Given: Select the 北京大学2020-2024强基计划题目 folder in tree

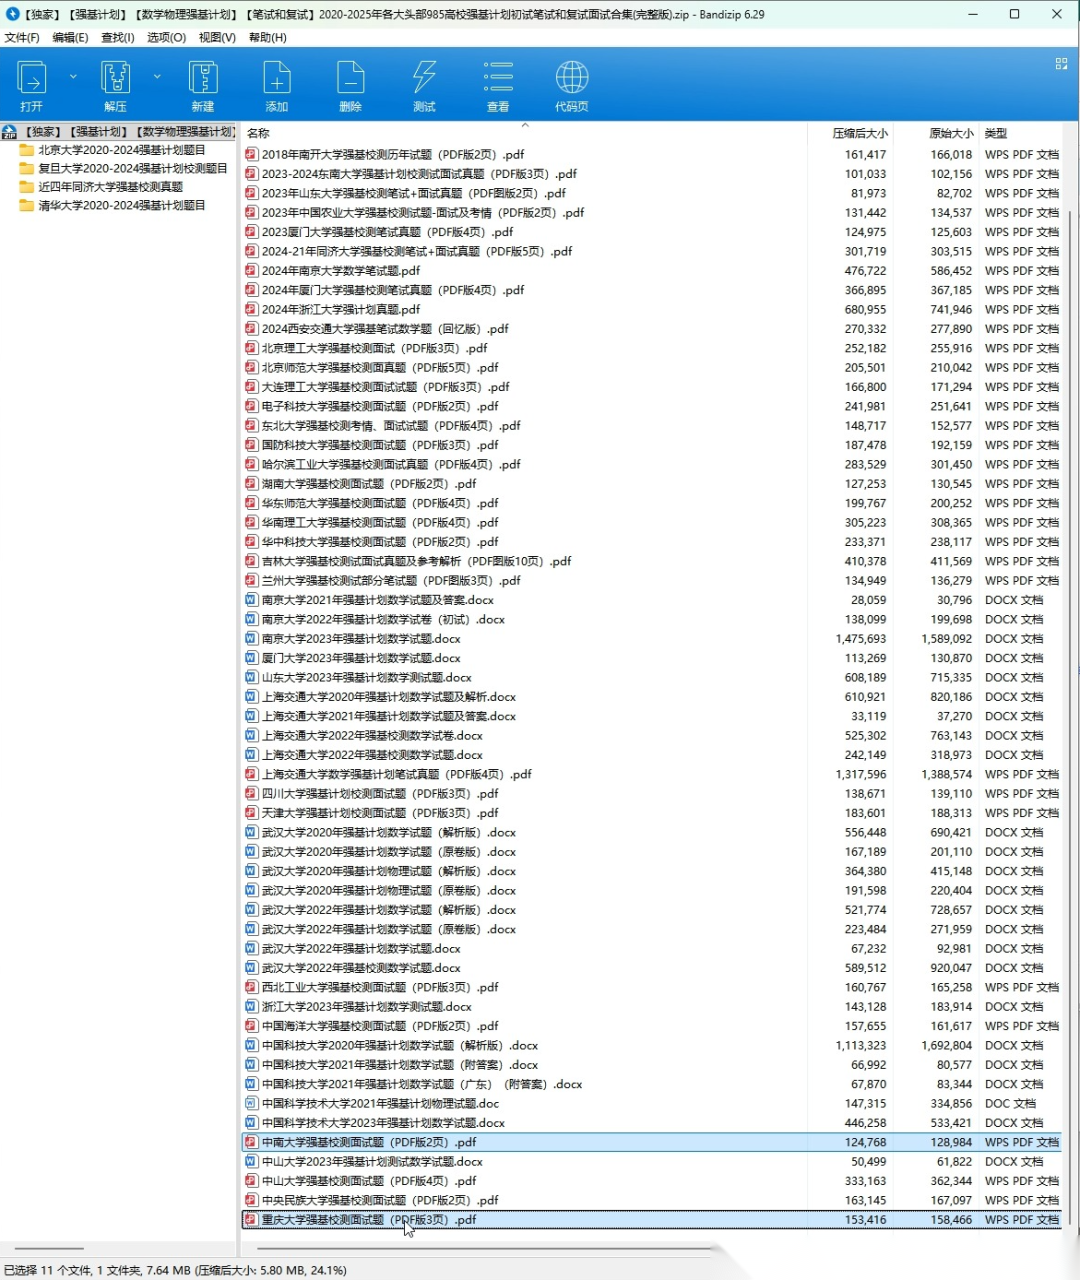Looking at the screenshot, I should pos(121,150).
